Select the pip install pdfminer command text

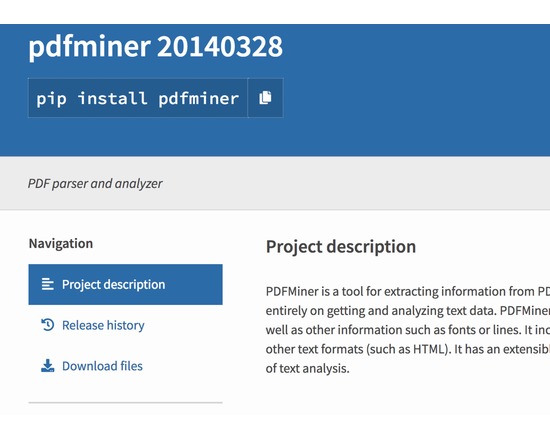coord(138,98)
